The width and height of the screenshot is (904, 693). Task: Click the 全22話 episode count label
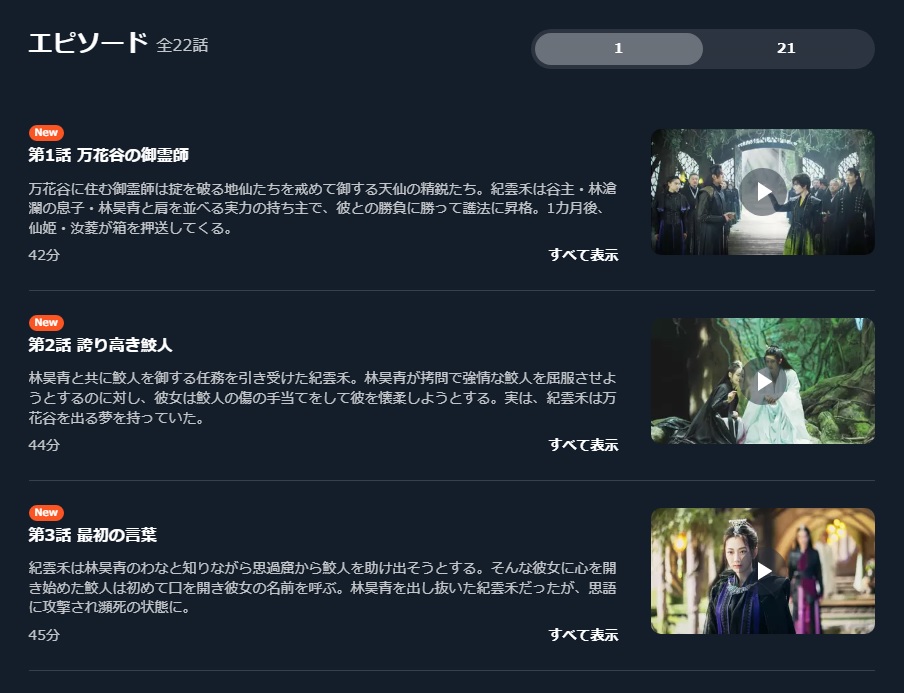[182, 45]
